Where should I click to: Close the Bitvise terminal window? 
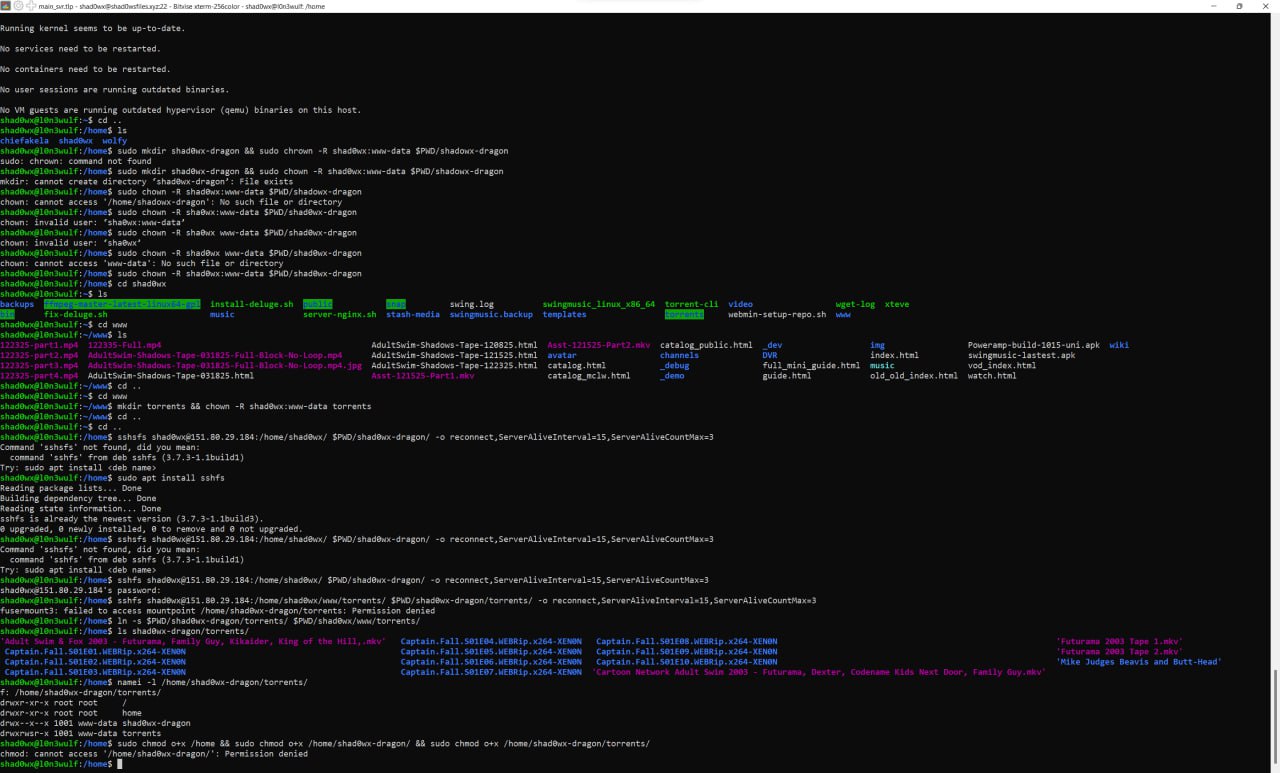pyautogui.click(x=1266, y=6)
